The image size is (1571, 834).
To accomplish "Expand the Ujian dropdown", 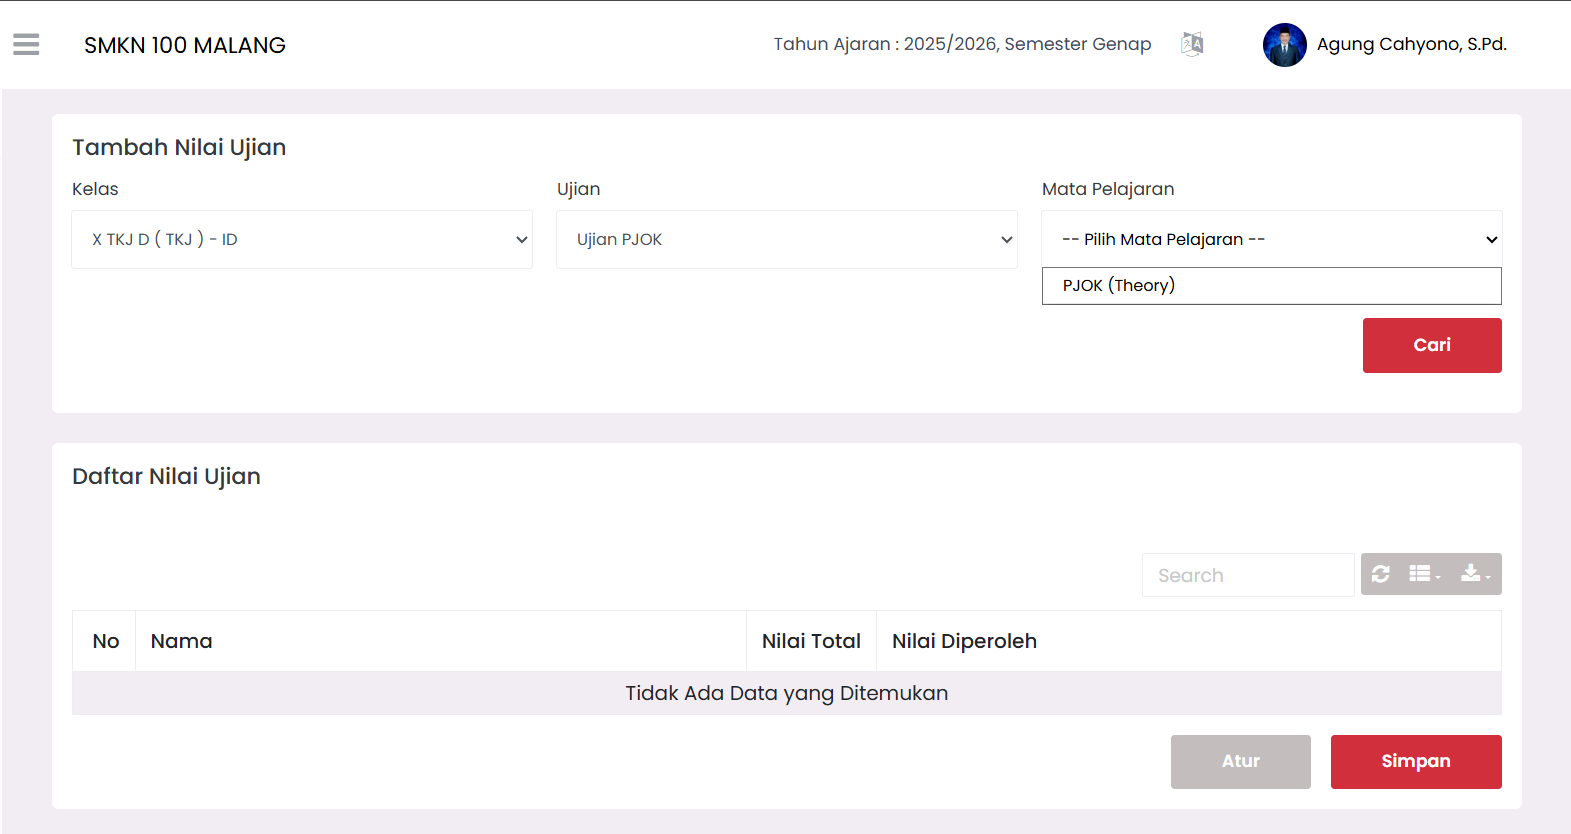I will (786, 239).
